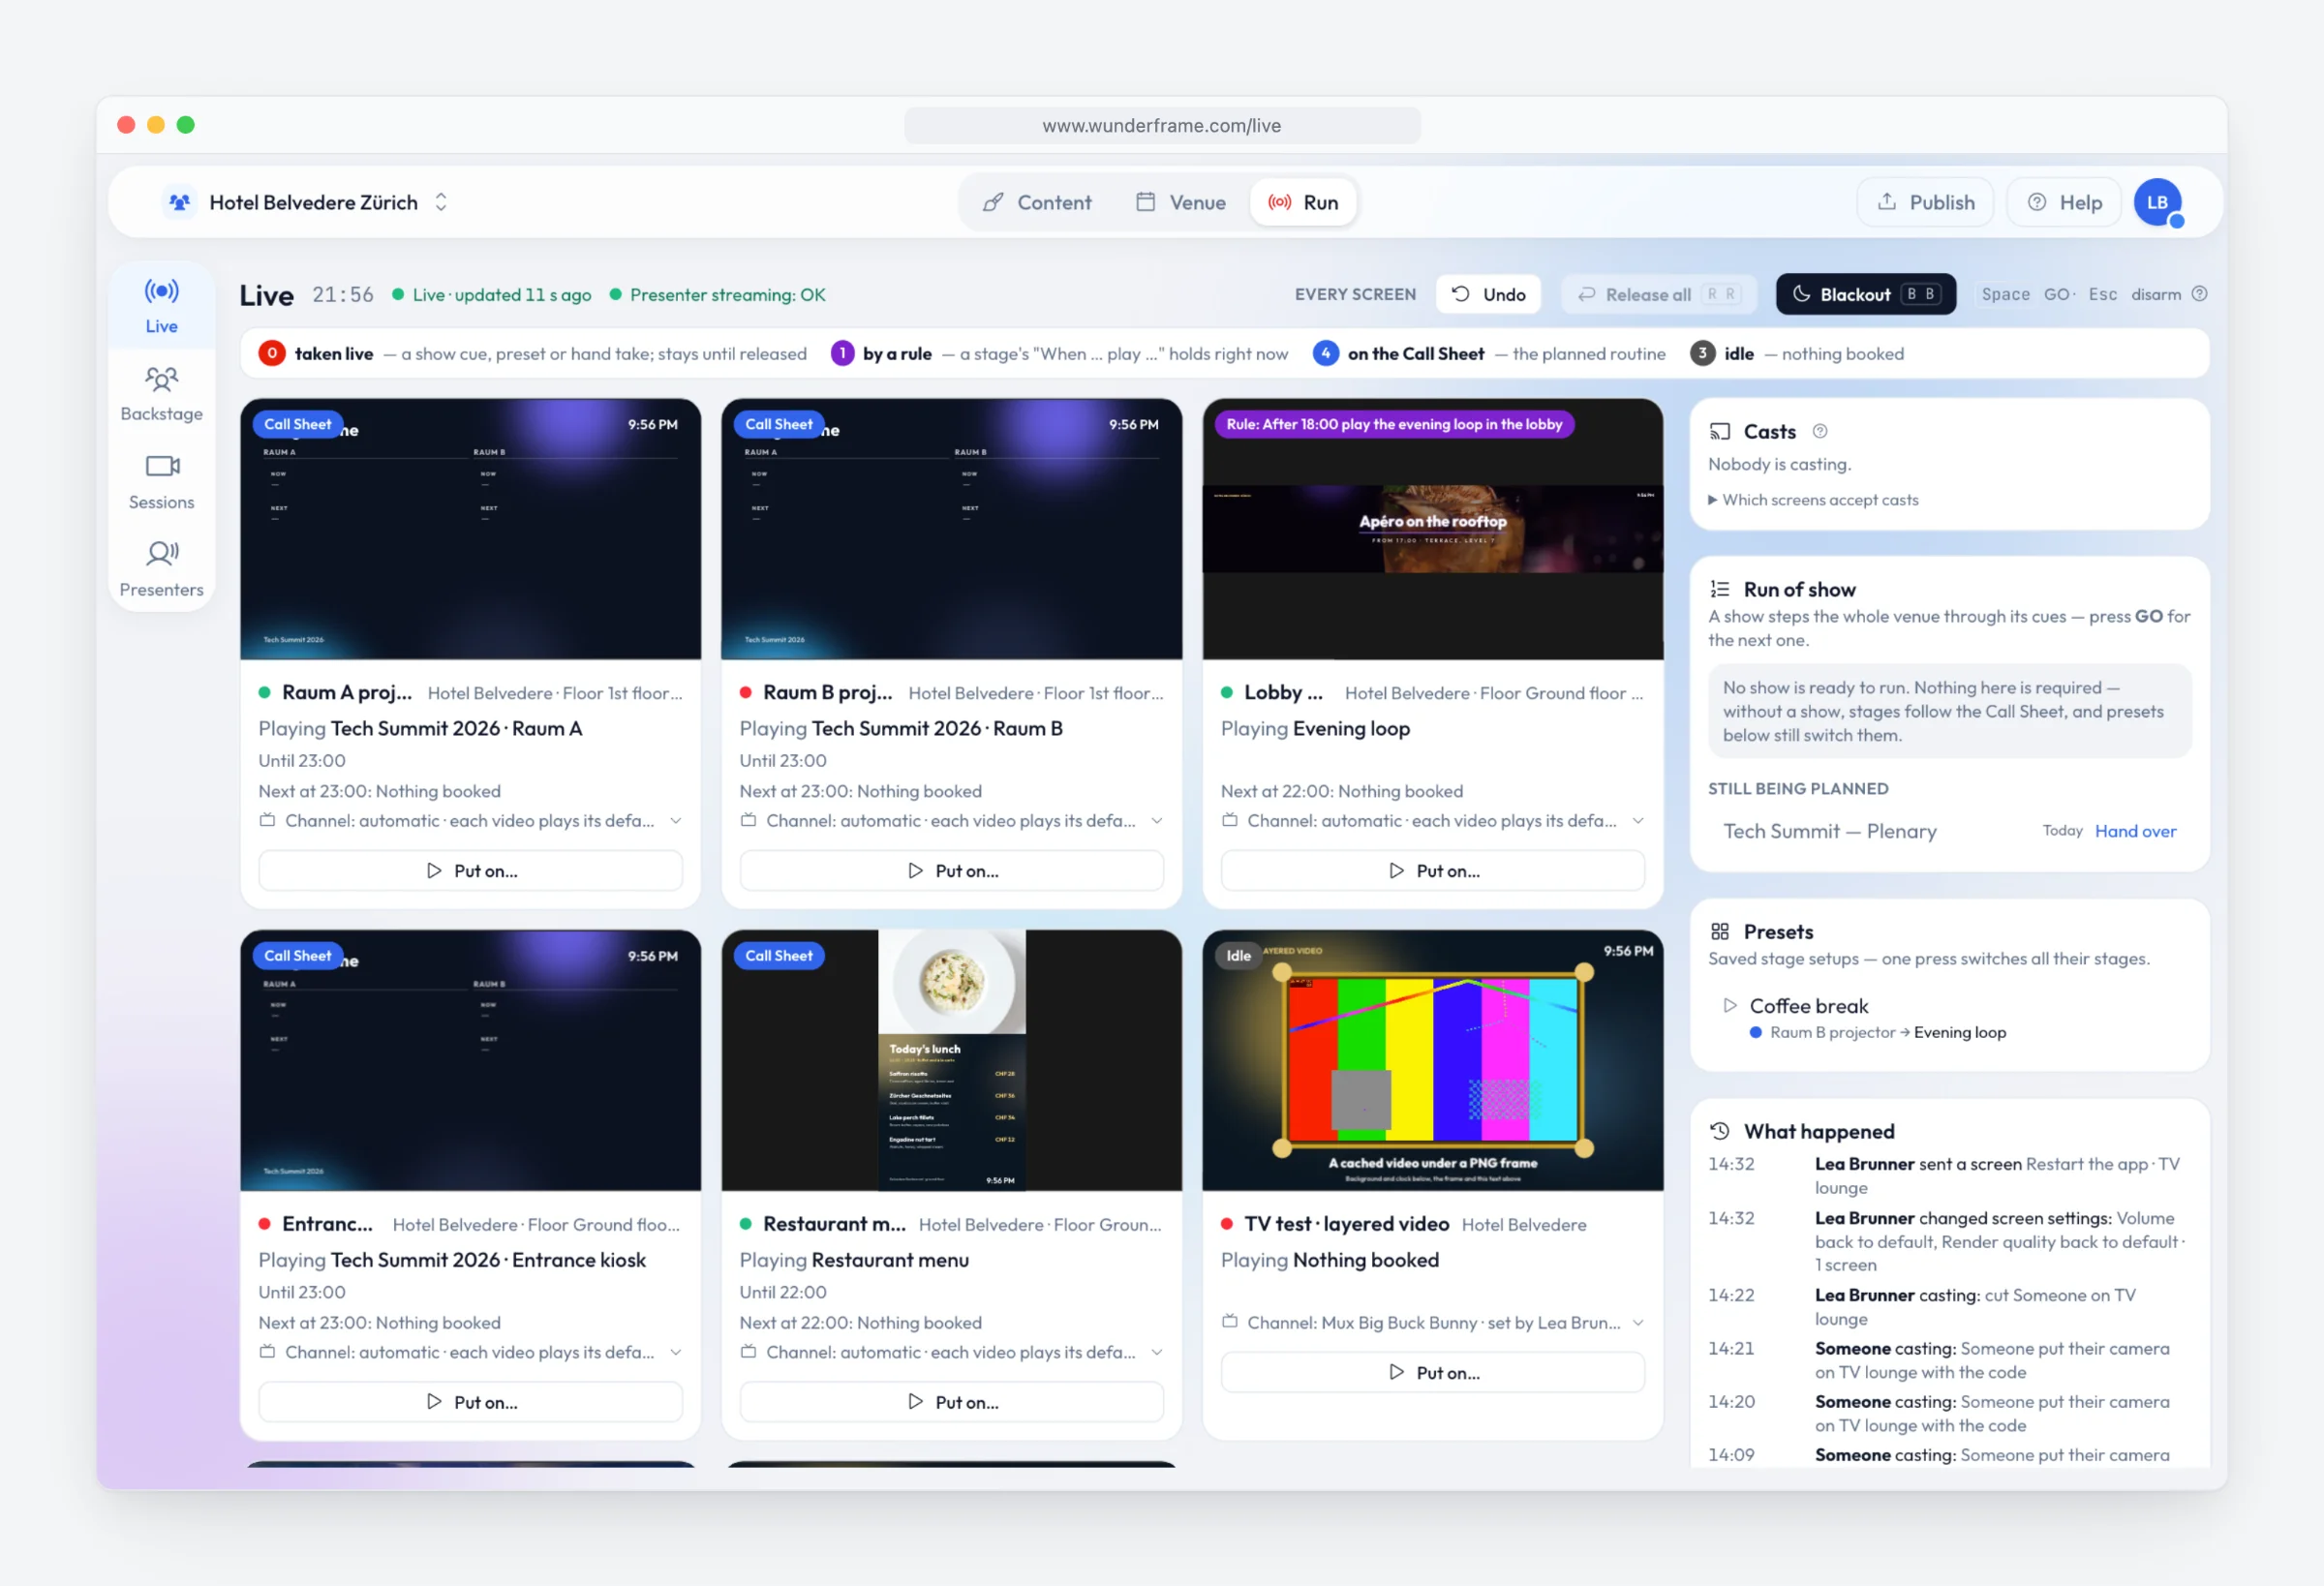Expand the Raum B projector channel chevron
Viewport: 2324px width, 1586px height.
pos(1157,821)
